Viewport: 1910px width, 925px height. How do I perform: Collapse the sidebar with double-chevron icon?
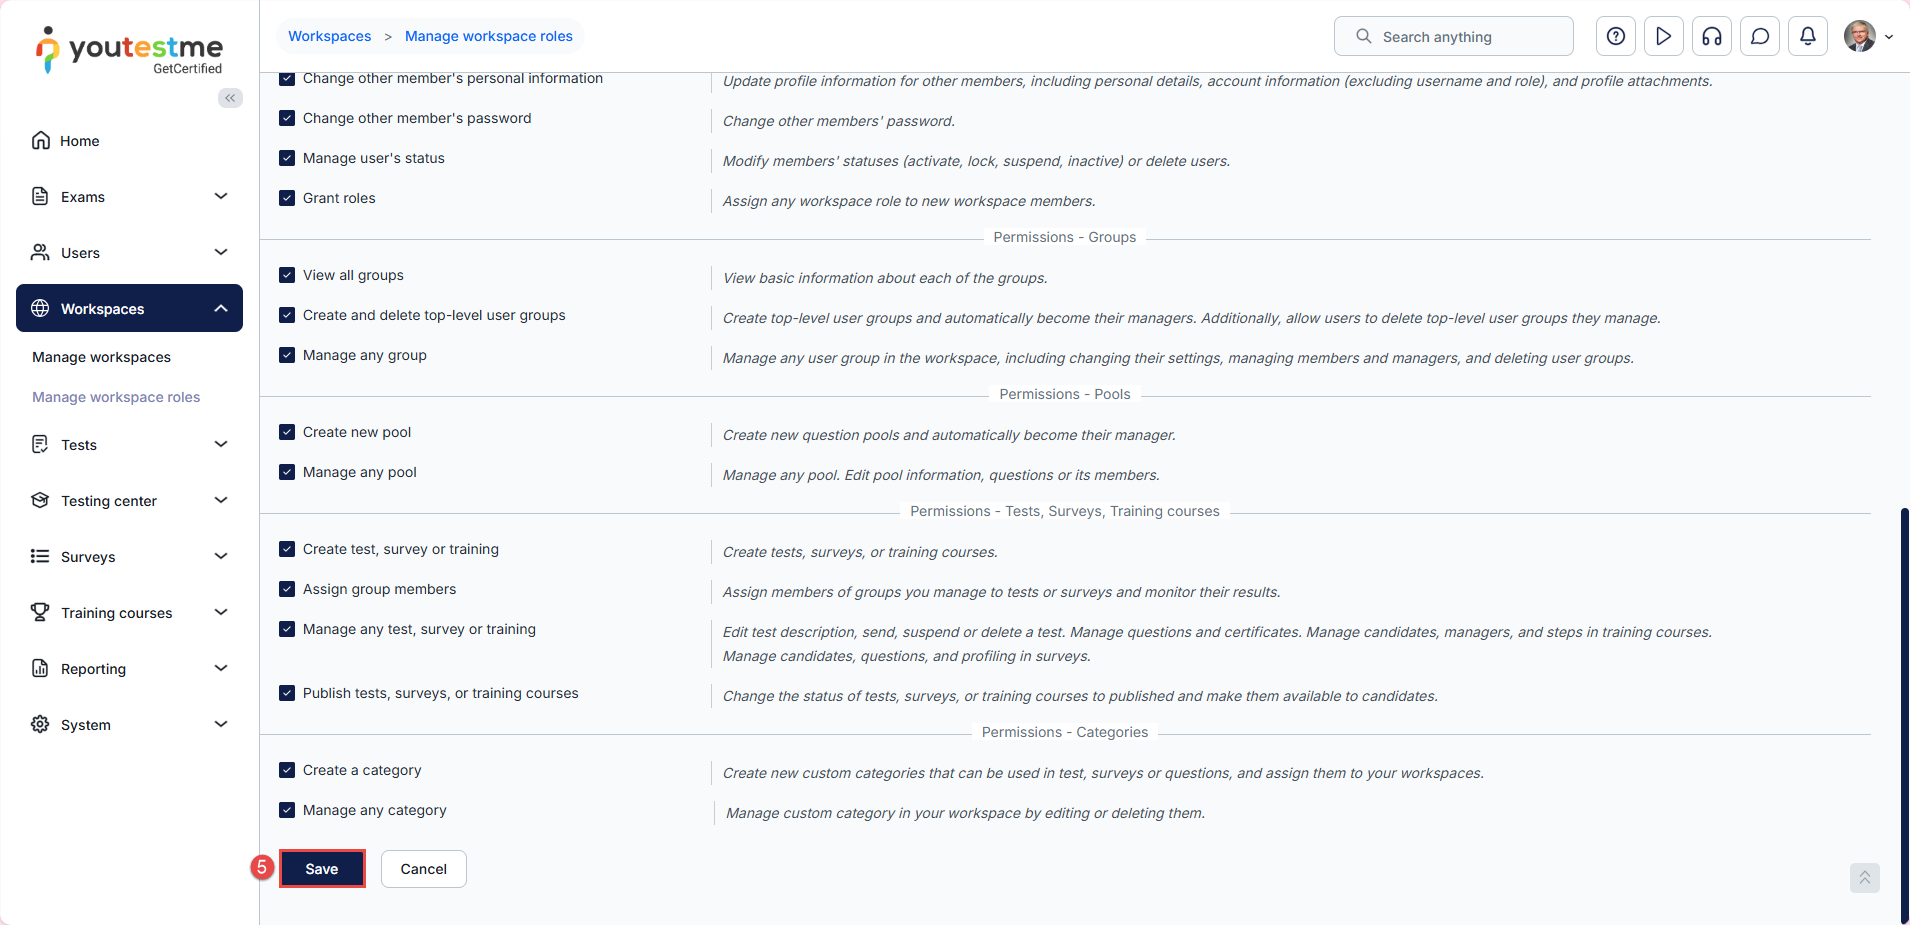click(x=230, y=98)
